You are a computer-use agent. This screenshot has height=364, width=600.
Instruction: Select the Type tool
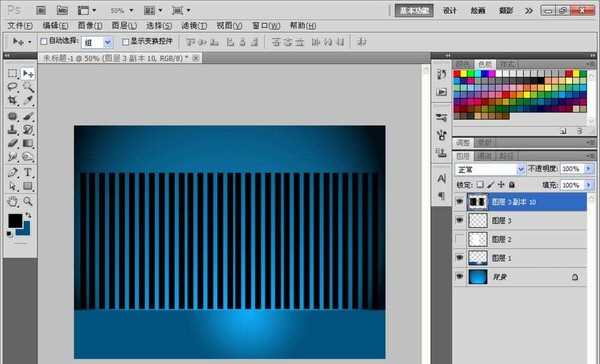(x=28, y=172)
